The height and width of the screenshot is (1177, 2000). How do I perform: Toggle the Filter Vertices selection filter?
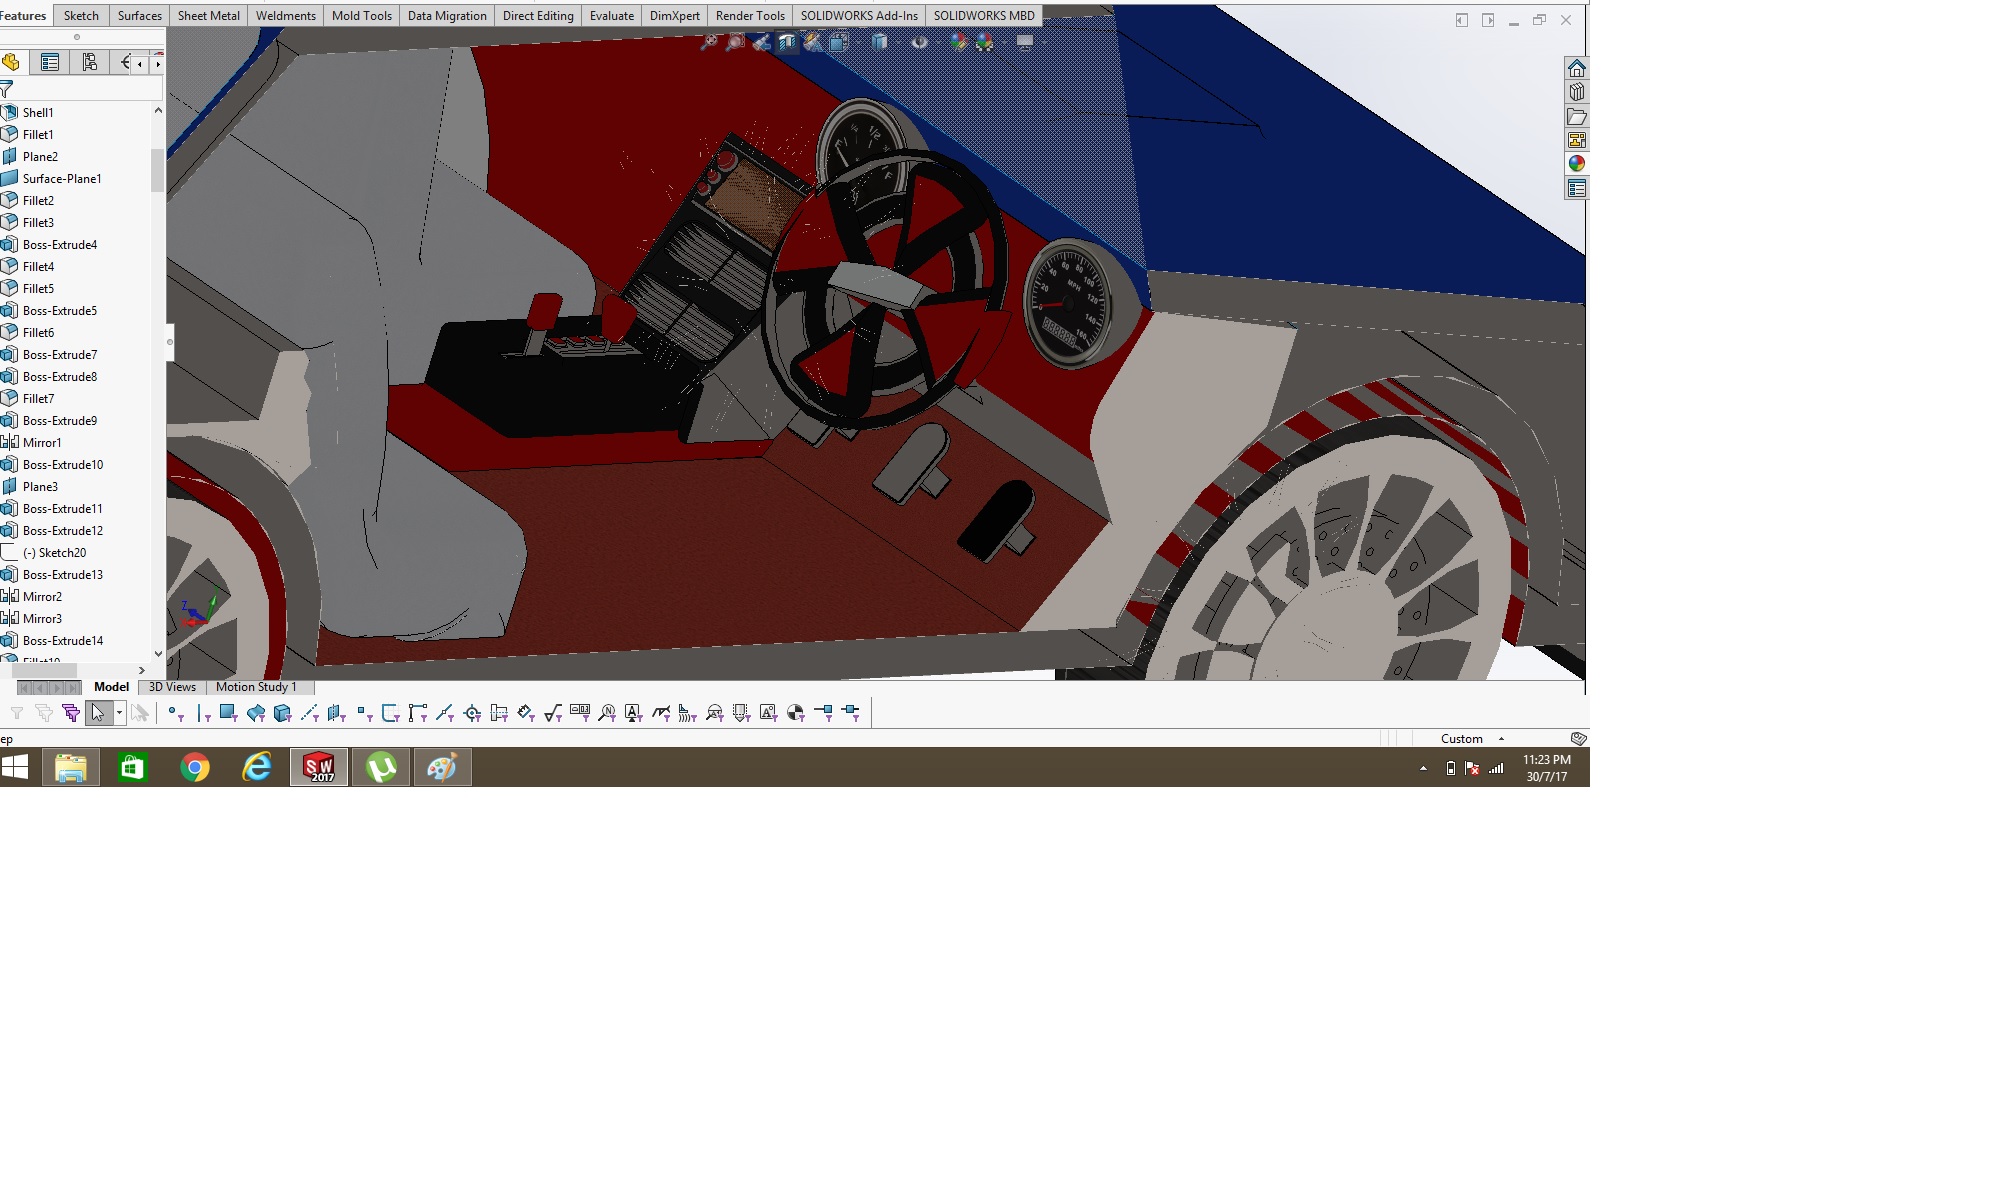tap(176, 713)
